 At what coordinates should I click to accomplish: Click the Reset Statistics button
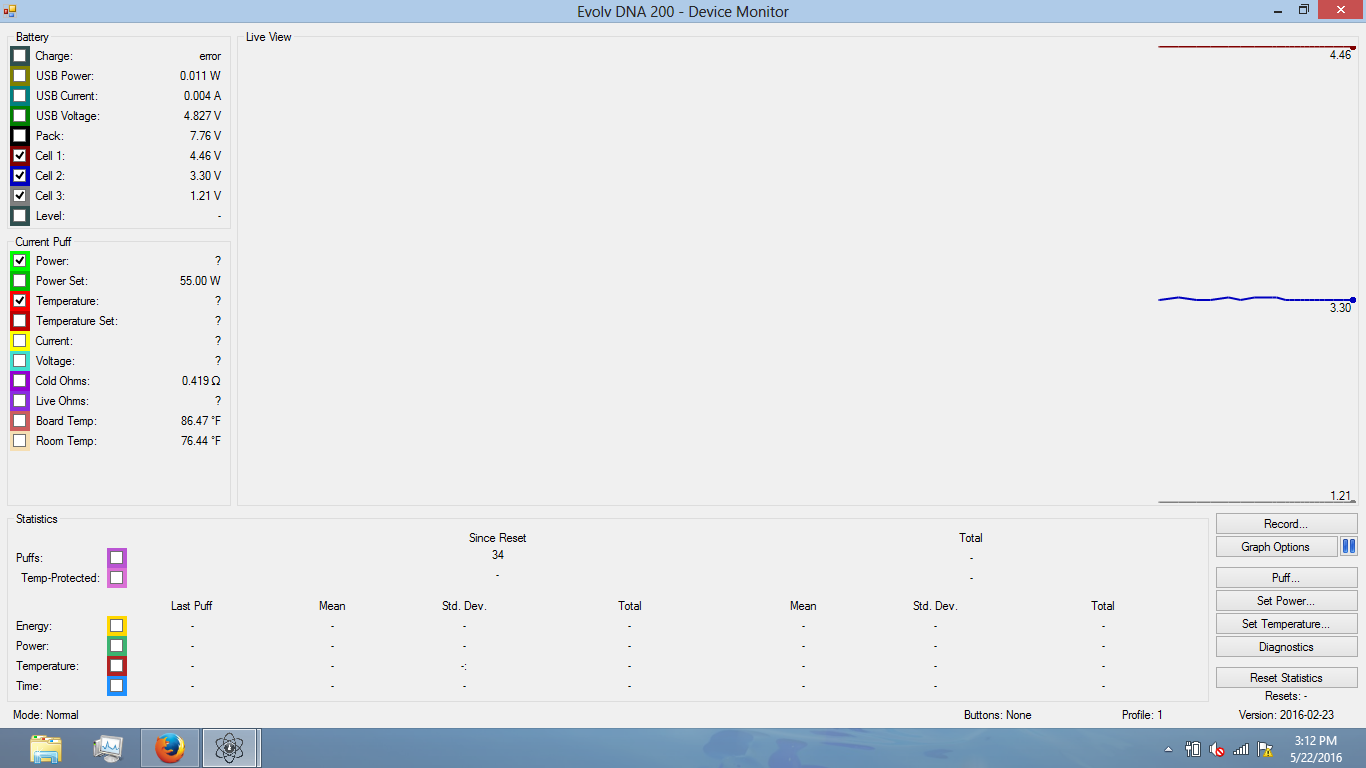coord(1286,678)
